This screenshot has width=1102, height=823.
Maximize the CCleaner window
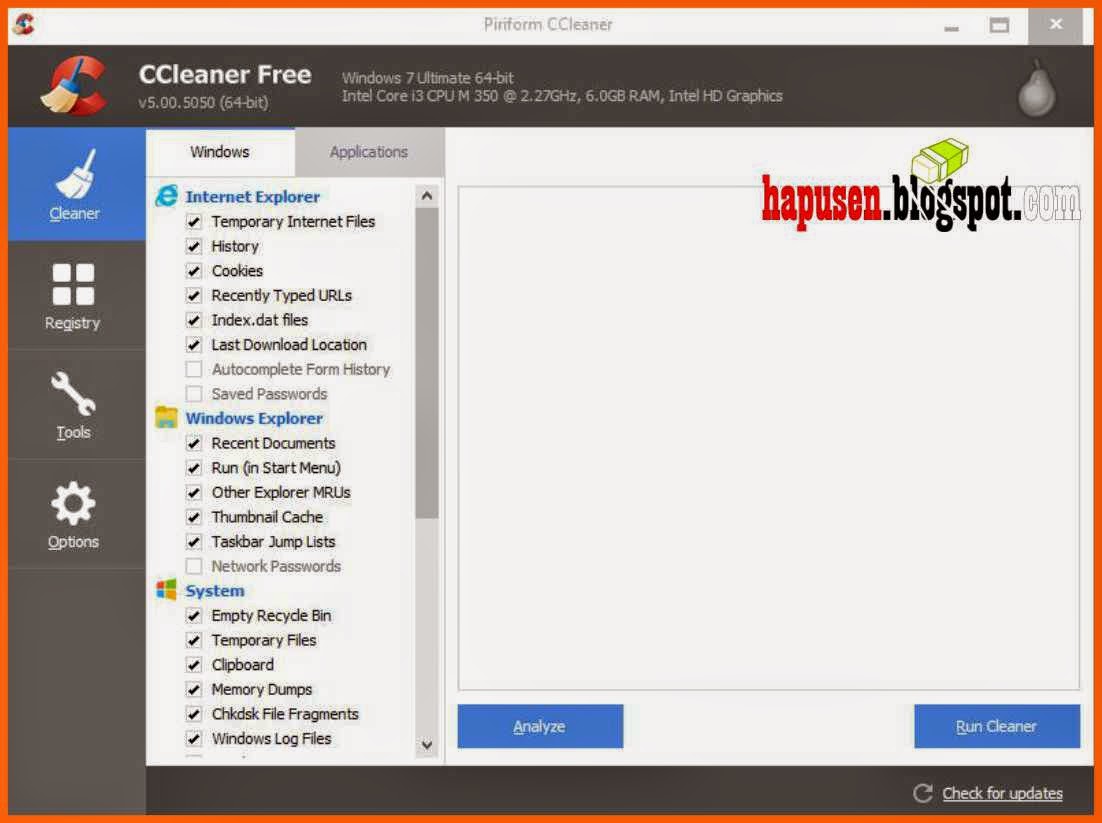click(999, 25)
